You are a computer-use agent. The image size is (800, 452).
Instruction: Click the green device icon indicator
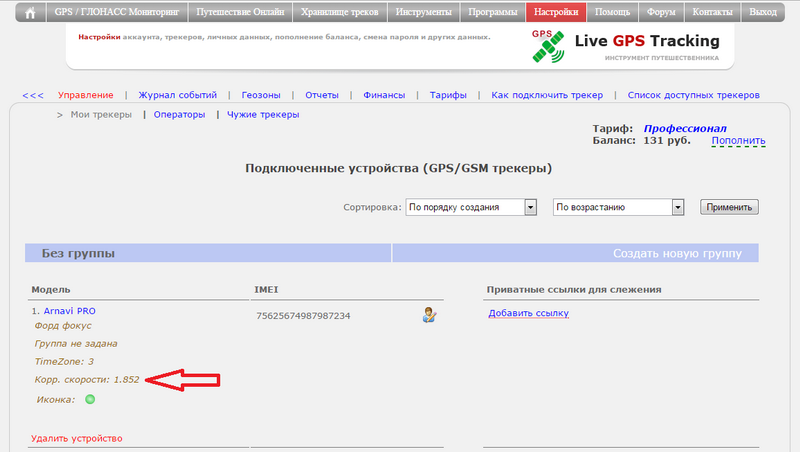tap(90, 400)
